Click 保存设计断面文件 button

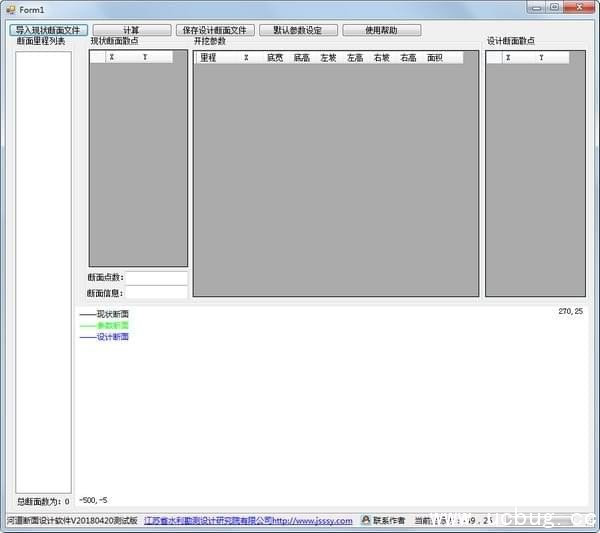[x=214, y=30]
